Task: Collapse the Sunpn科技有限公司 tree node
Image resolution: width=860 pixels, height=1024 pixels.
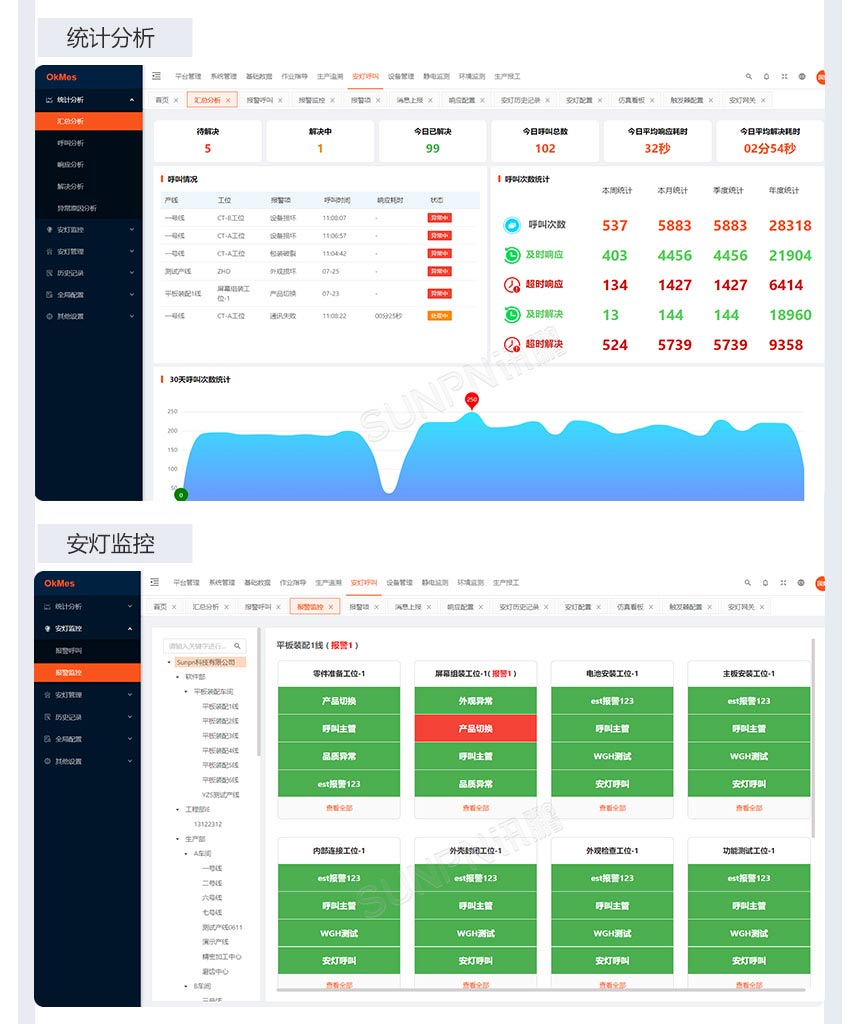Action: click(169, 662)
